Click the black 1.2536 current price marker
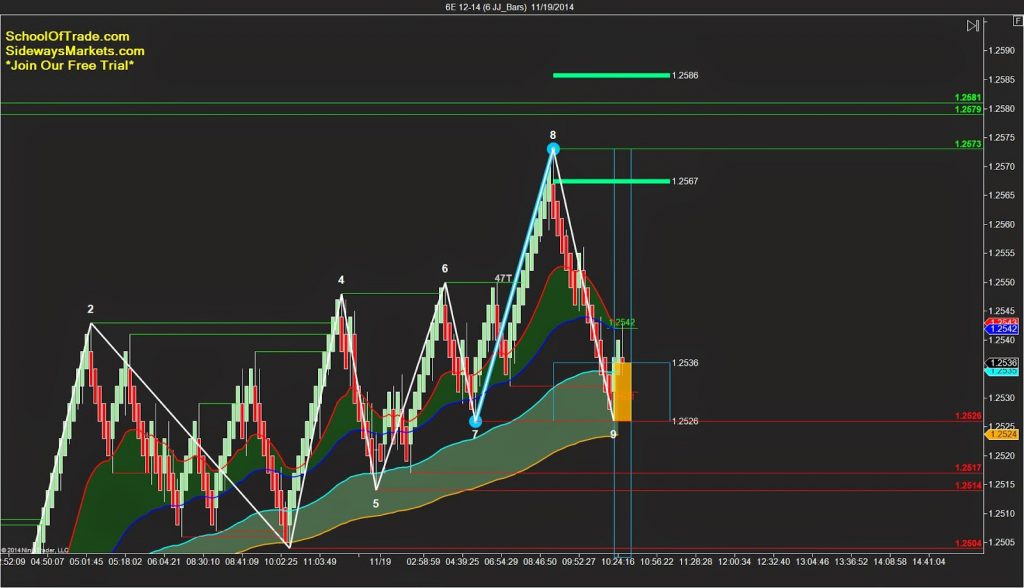This screenshot has width=1024, height=588. (1003, 363)
